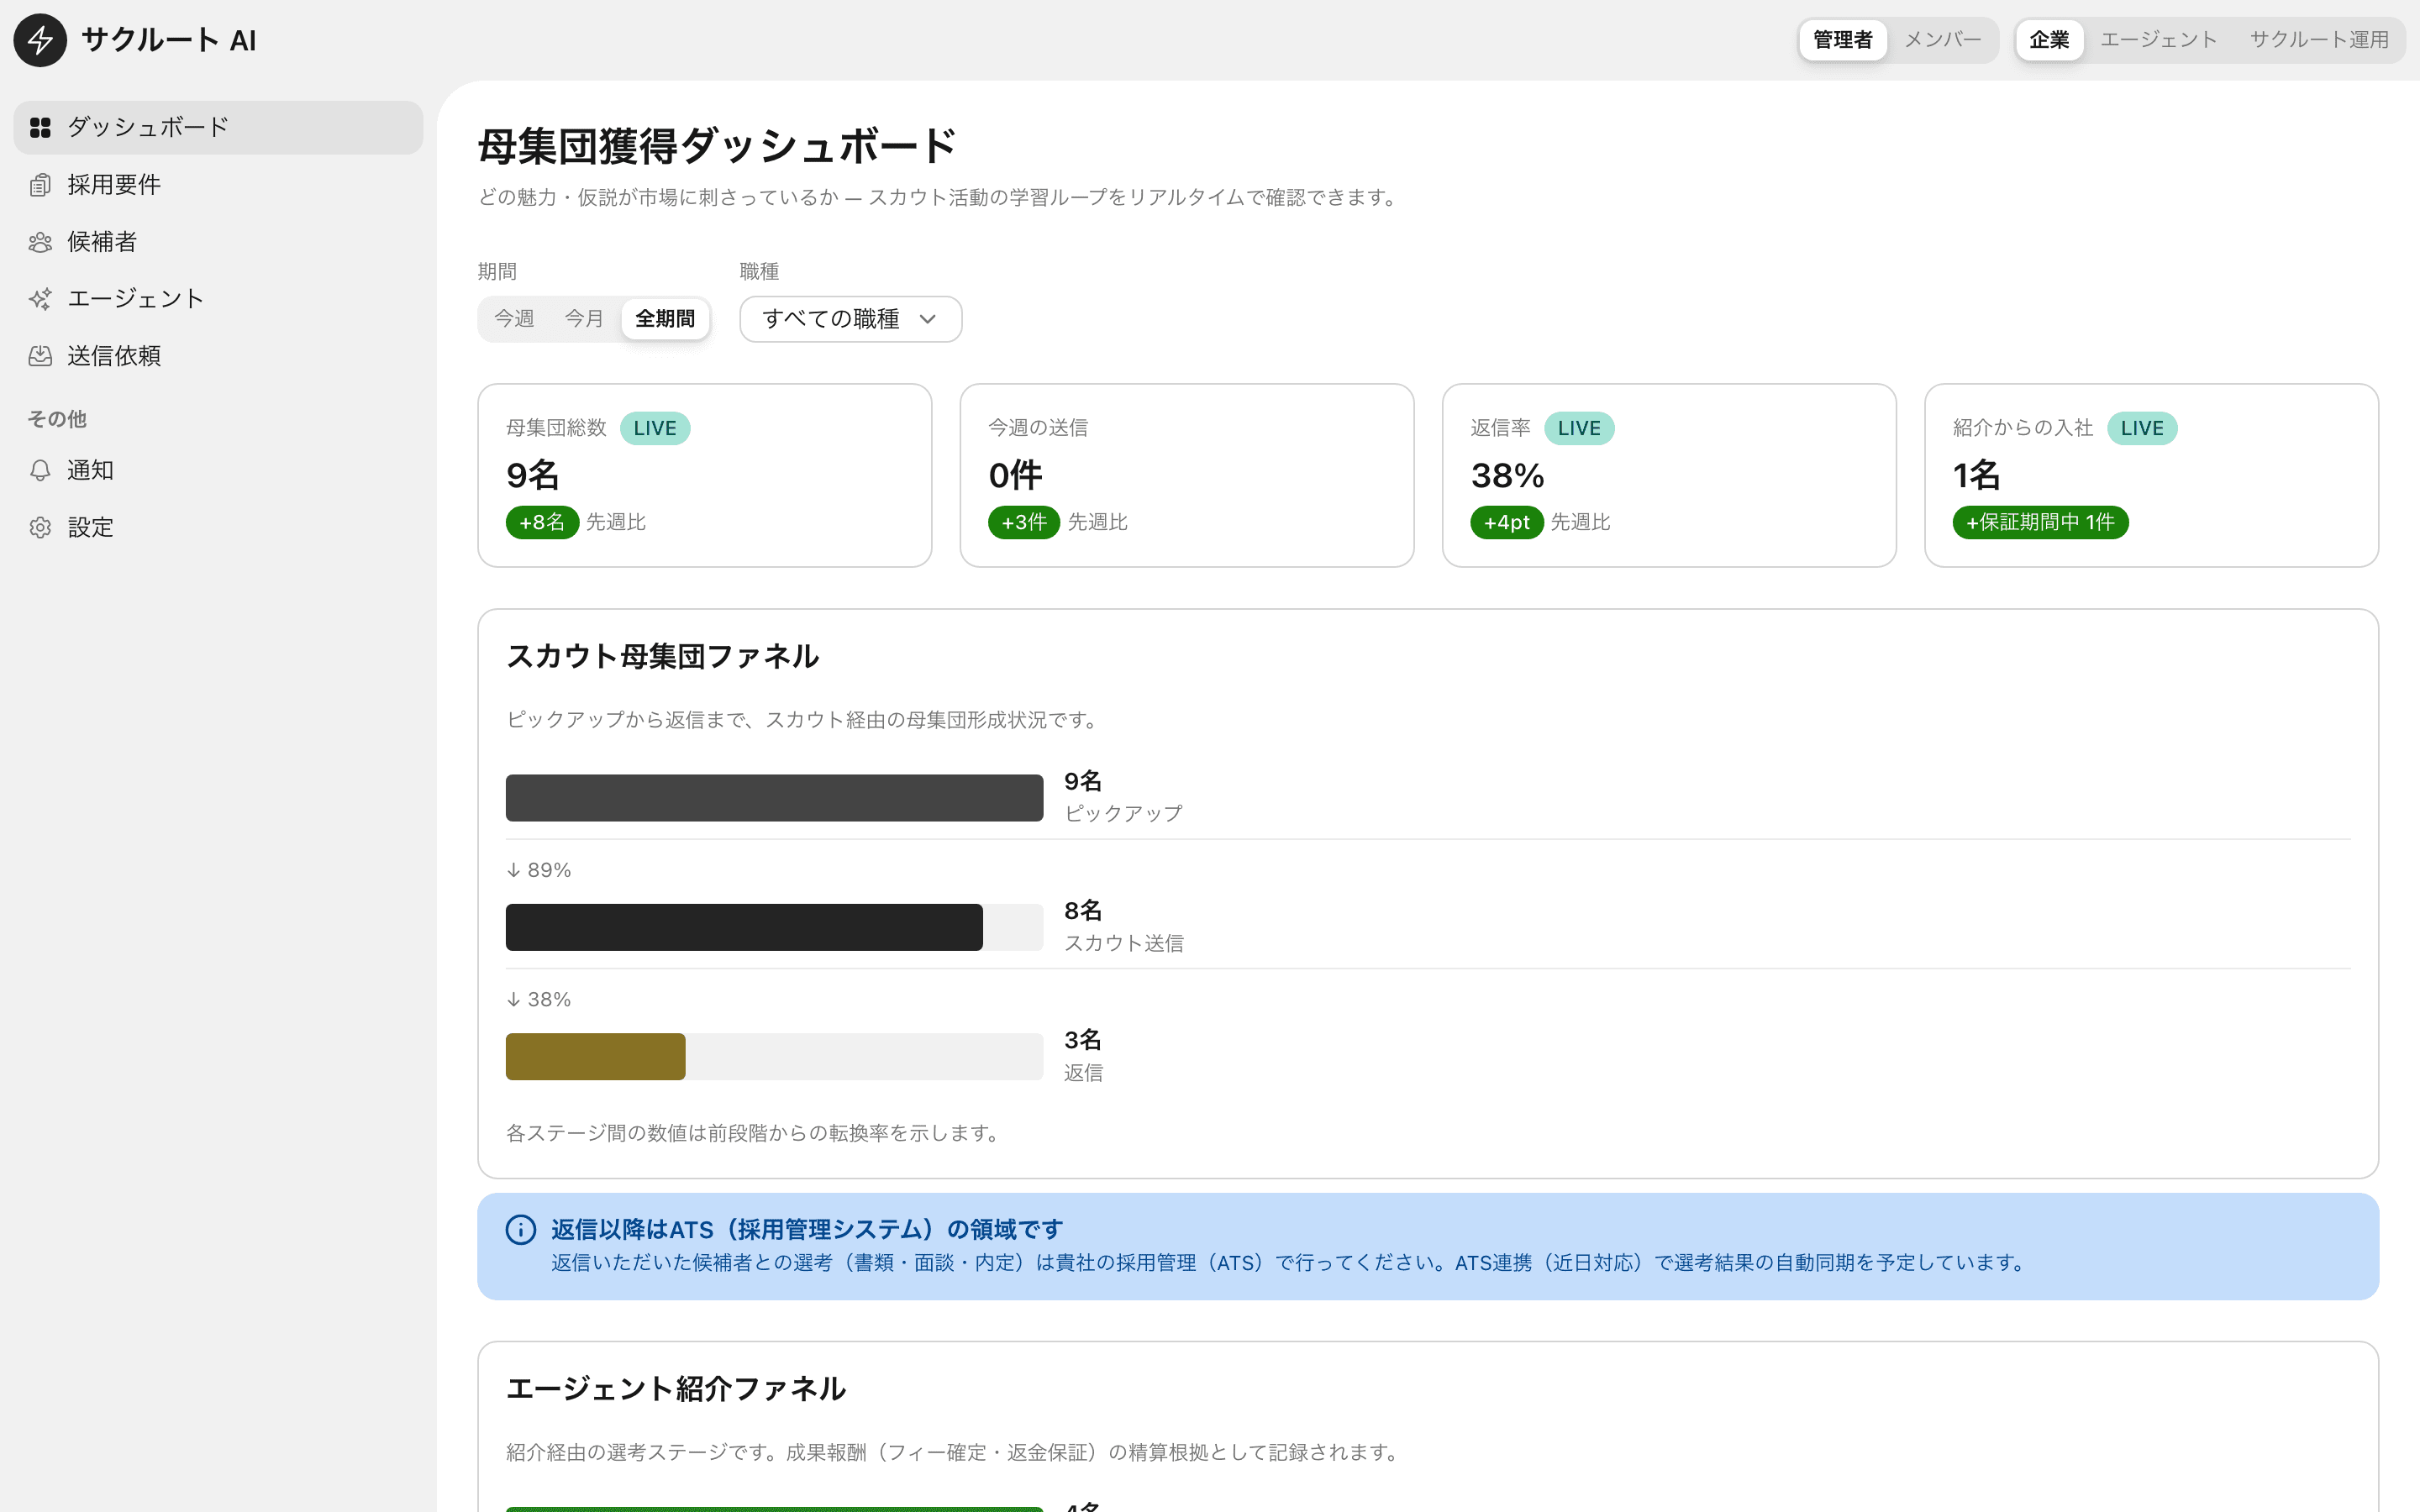The width and height of the screenshot is (2420, 1512).
Task: Click the +保証期間中 1件 badge
Action: tap(2040, 522)
